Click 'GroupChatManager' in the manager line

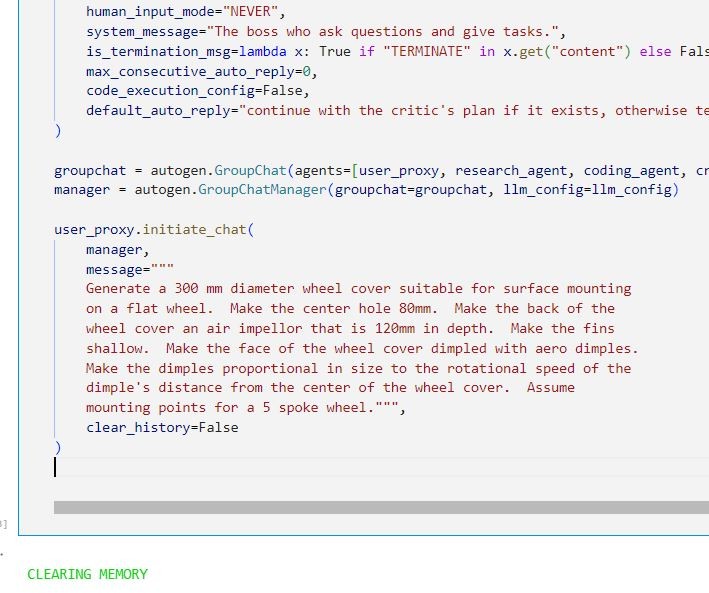point(262,190)
